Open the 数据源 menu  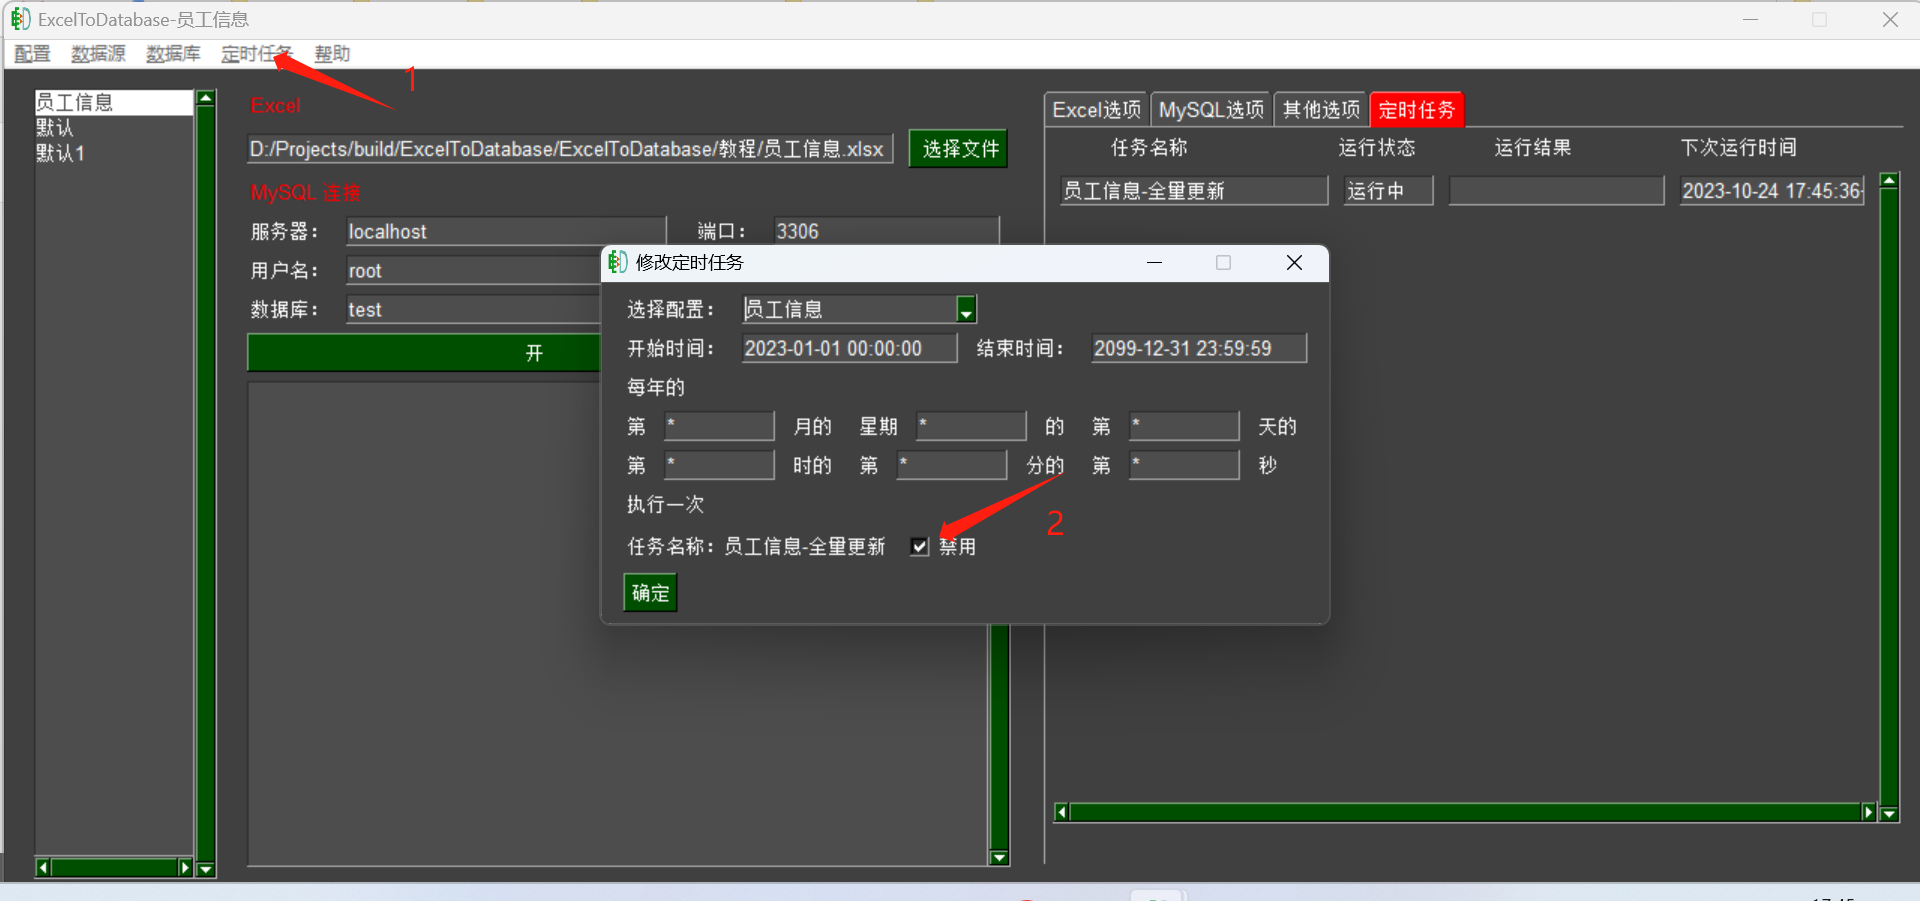click(x=97, y=54)
